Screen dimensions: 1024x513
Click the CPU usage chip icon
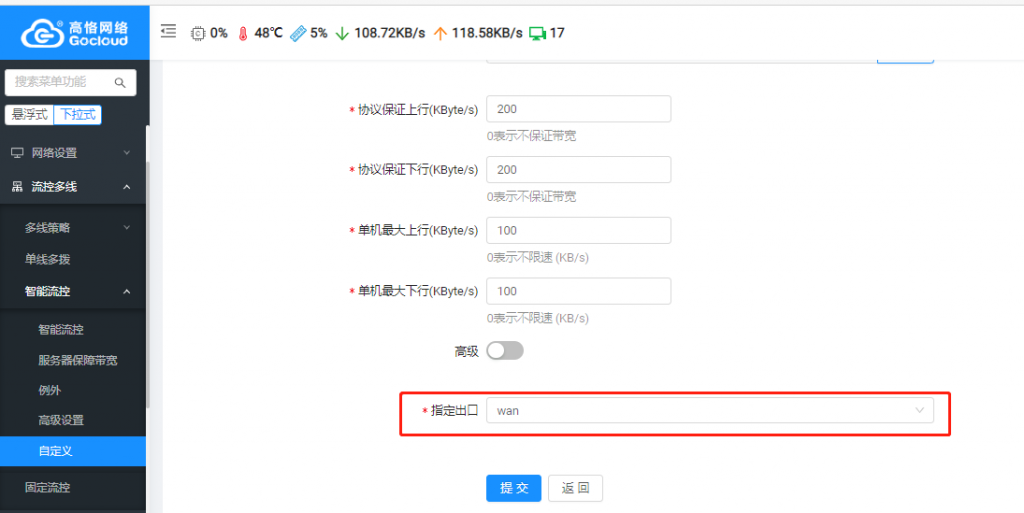(x=197, y=33)
